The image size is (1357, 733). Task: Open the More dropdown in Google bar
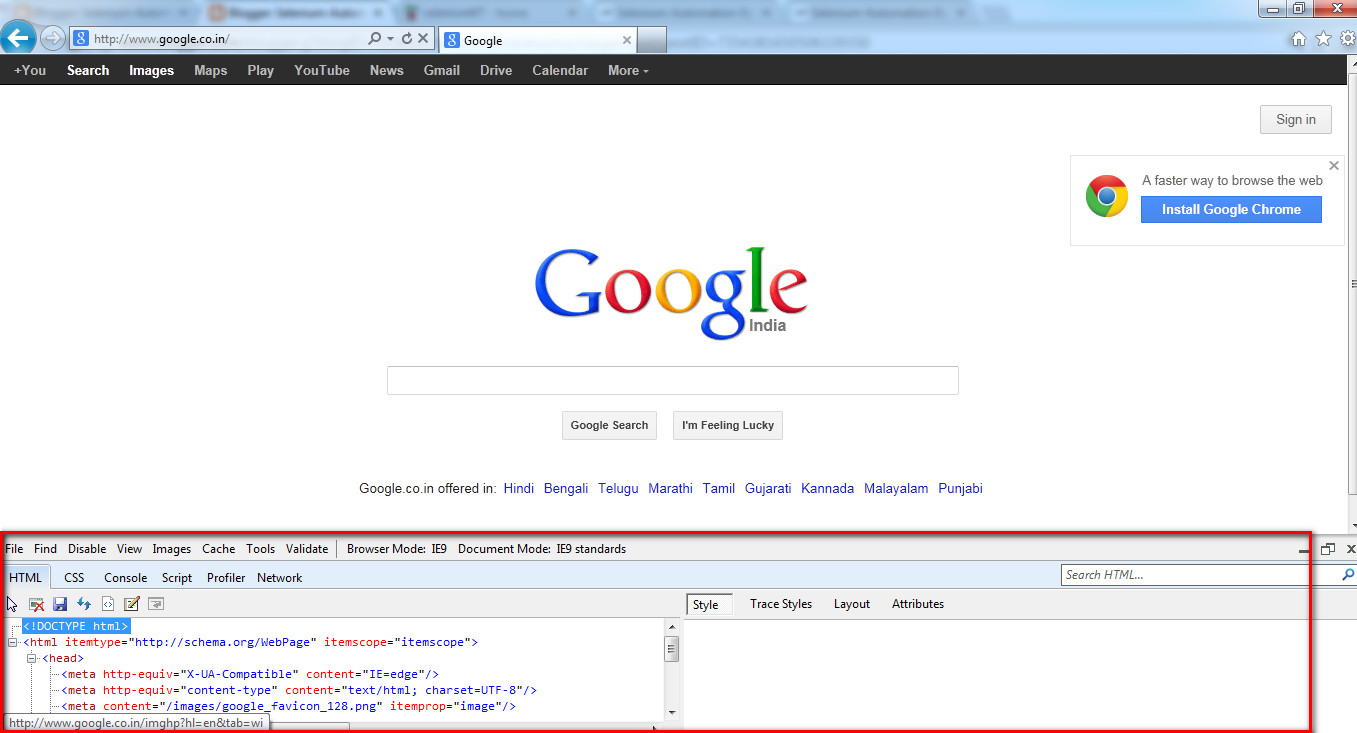[628, 70]
